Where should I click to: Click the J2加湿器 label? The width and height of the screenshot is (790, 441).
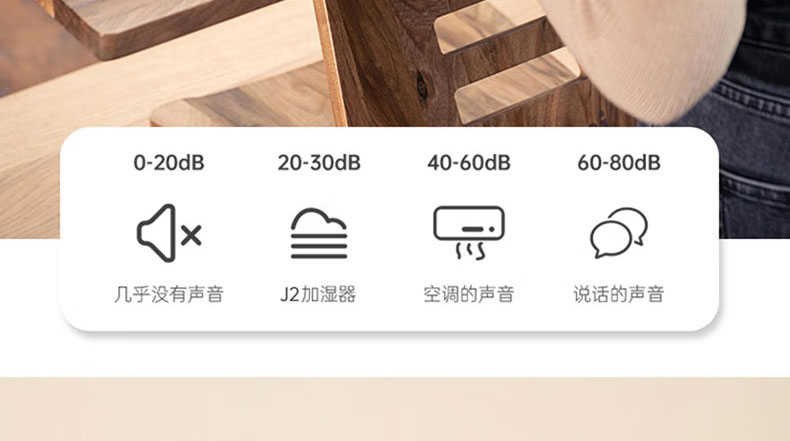318,294
